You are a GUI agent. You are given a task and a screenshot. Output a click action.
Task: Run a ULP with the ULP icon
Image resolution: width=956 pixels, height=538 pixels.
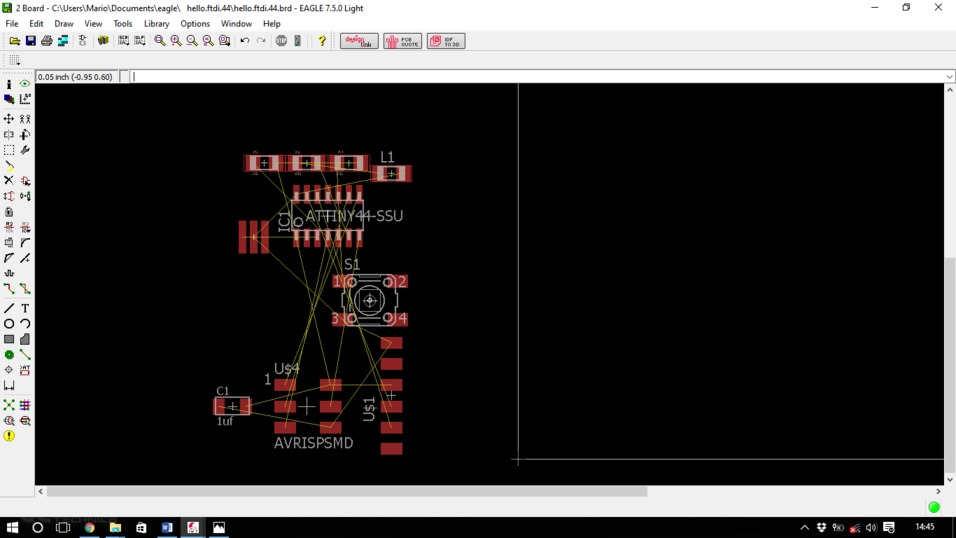pos(140,41)
